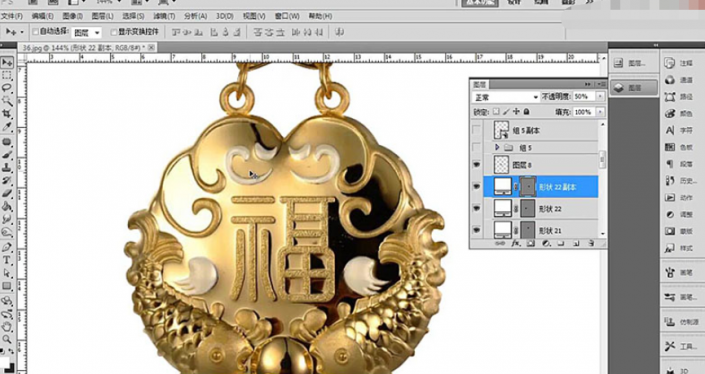Open the 不透明度 opacity slider arrow
The height and width of the screenshot is (374, 705).
[600, 97]
